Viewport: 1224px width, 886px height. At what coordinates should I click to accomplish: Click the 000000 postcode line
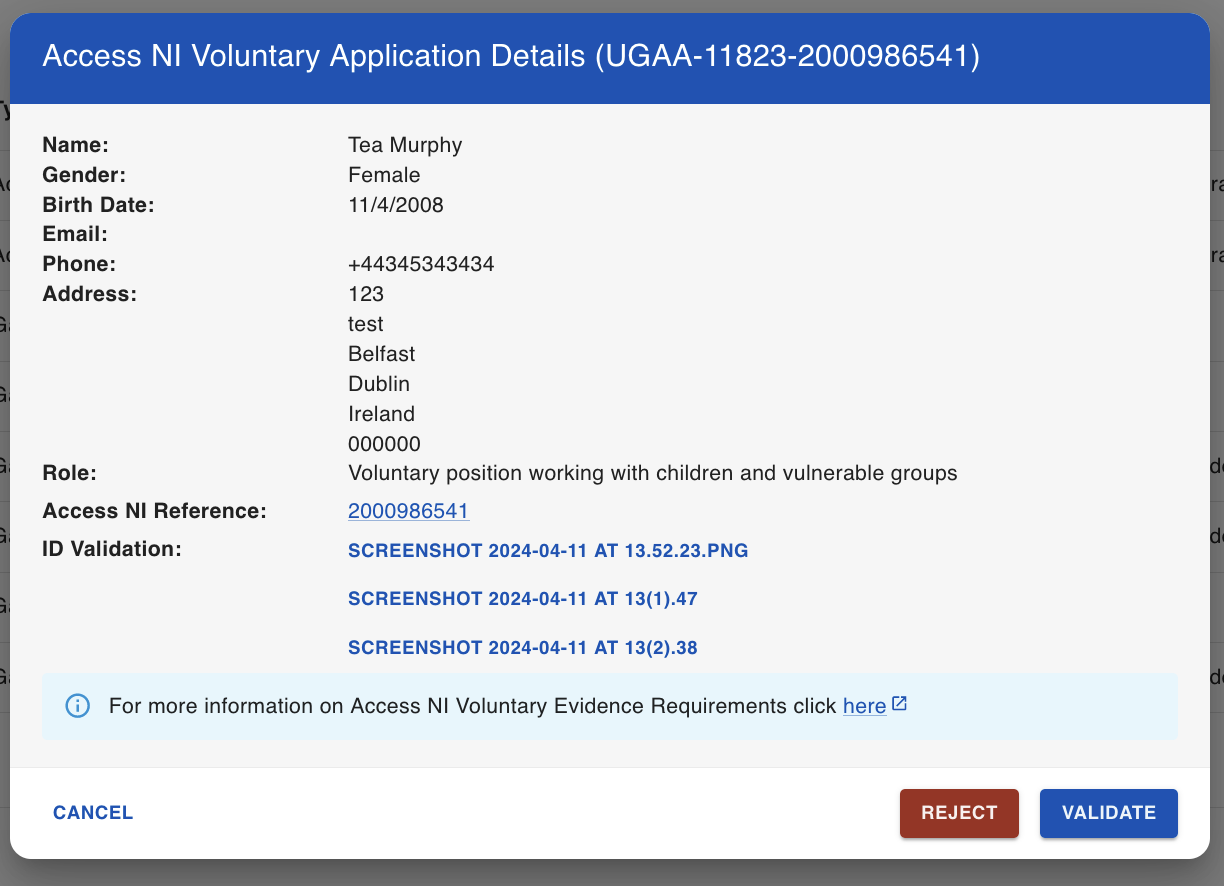(384, 444)
